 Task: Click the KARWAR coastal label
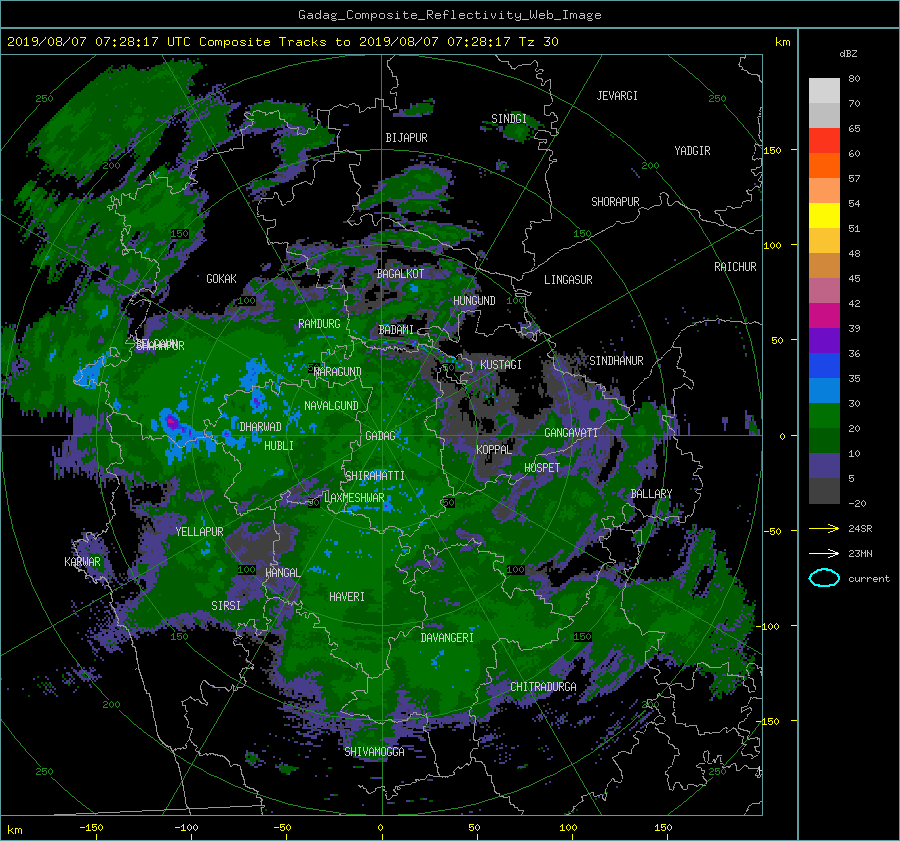[82, 561]
